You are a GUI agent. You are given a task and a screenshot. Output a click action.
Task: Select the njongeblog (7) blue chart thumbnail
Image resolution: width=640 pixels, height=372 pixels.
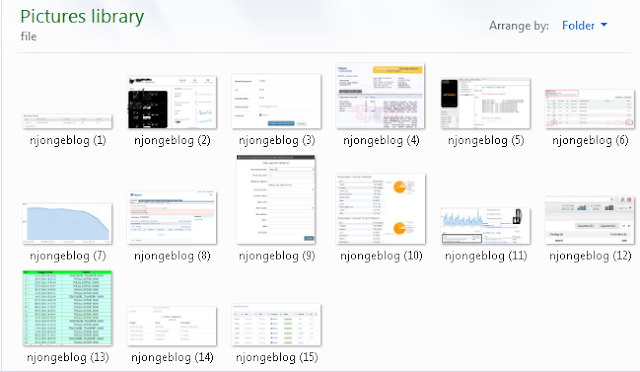click(67, 224)
